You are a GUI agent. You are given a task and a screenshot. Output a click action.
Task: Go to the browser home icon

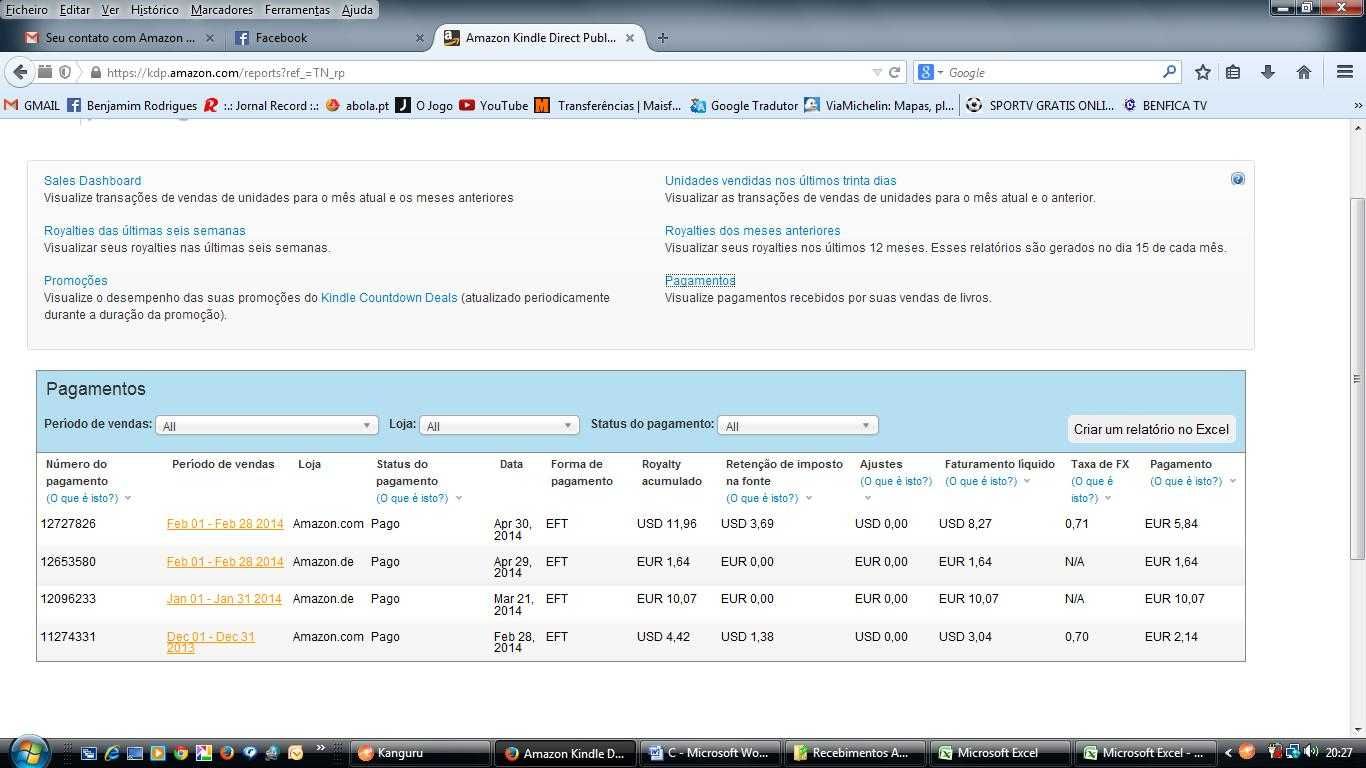[x=1303, y=72]
